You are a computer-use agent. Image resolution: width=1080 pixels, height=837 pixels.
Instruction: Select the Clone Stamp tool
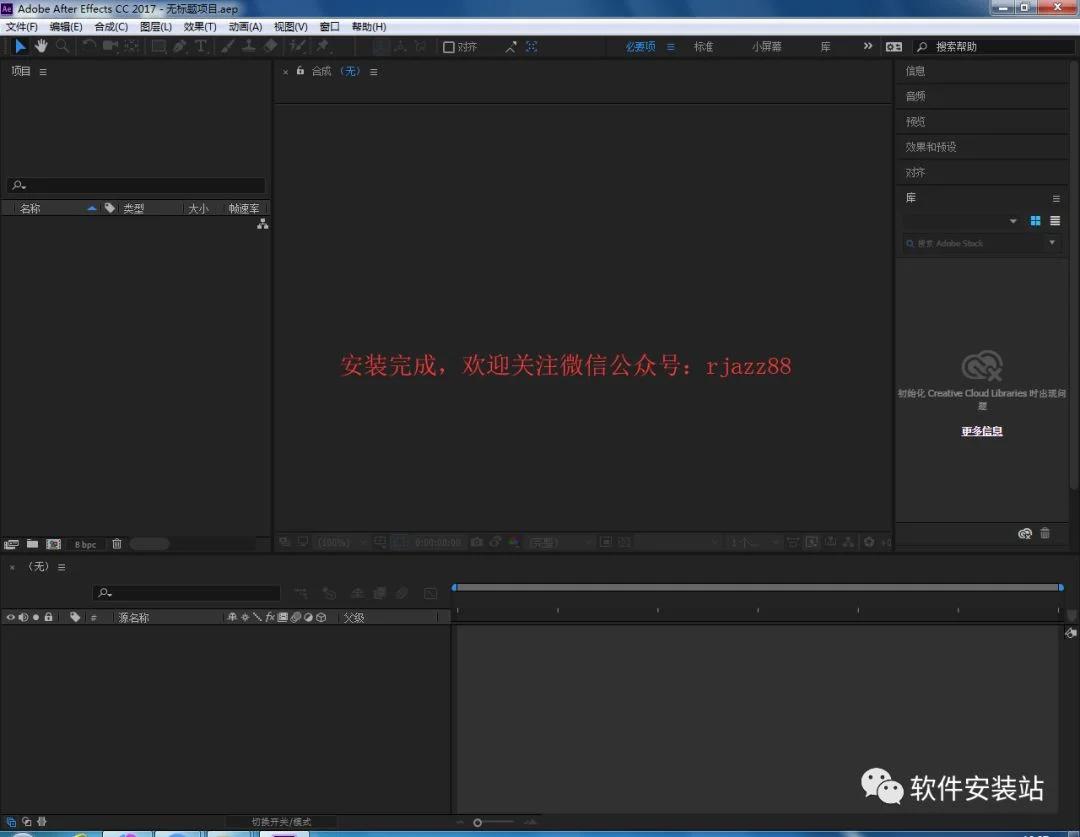[x=249, y=46]
